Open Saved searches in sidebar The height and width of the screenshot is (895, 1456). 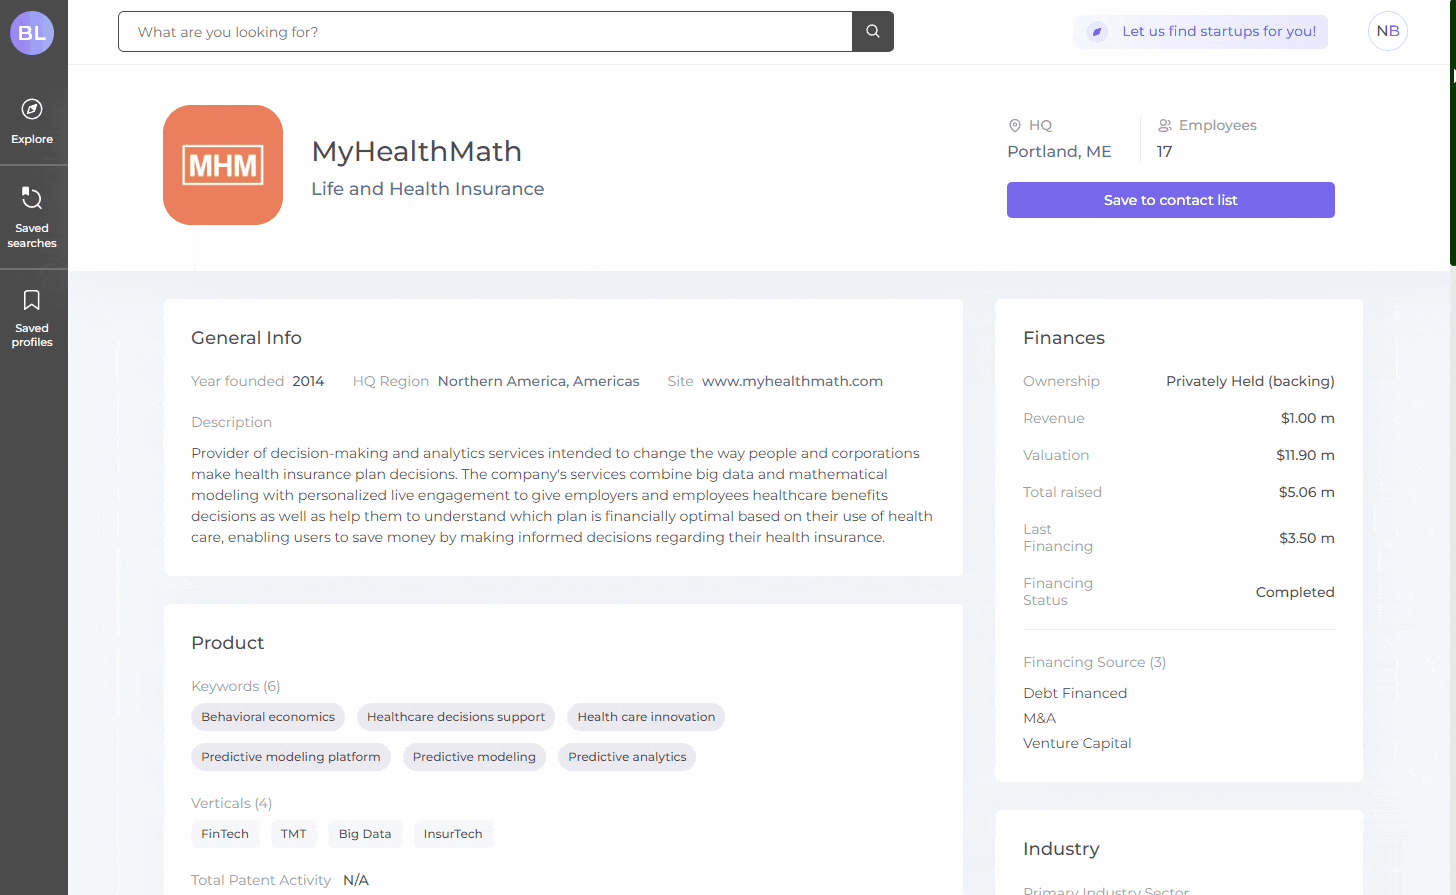tap(32, 217)
